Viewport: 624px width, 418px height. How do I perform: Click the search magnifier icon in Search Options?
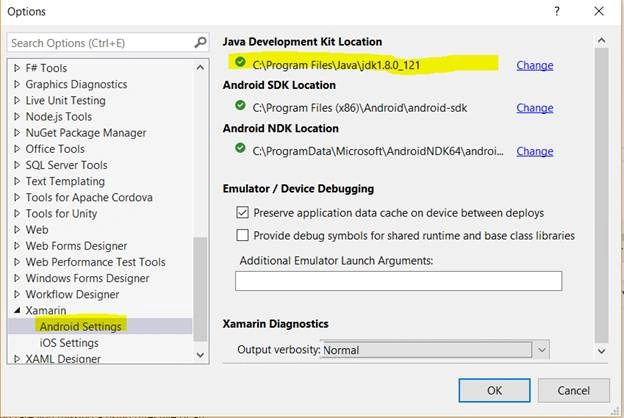click(x=201, y=42)
